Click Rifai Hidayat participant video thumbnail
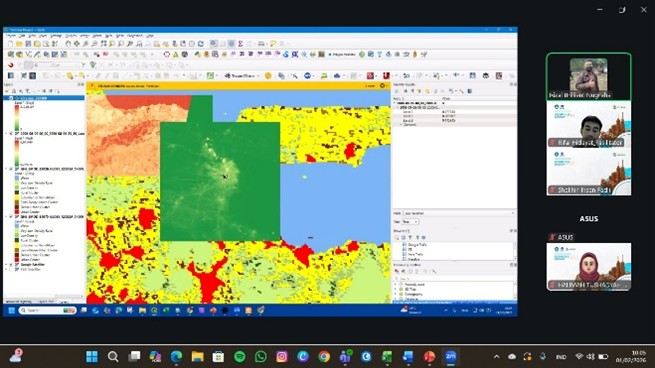The height and width of the screenshot is (368, 655). point(589,125)
